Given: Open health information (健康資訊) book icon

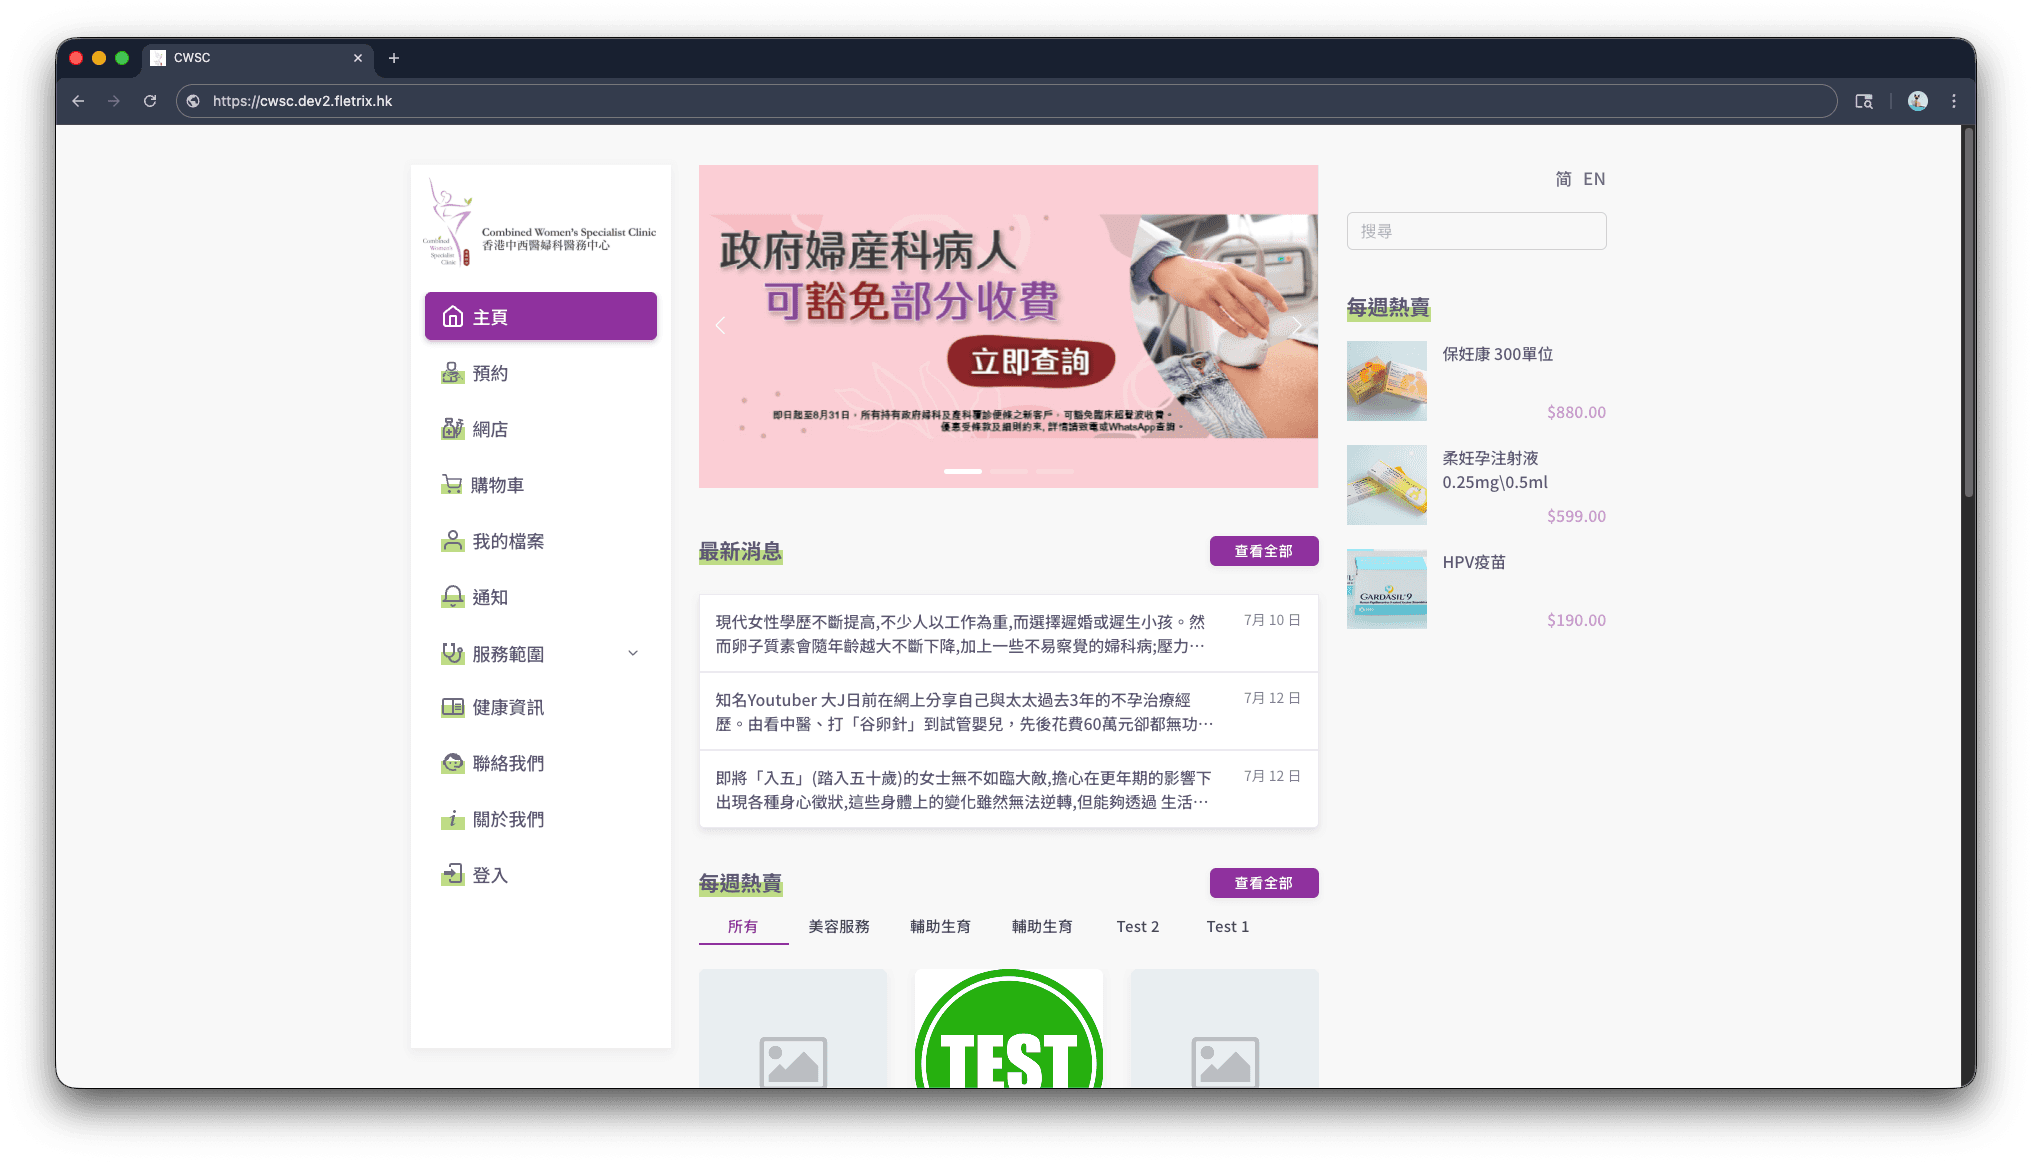Looking at the screenshot, I should point(453,707).
